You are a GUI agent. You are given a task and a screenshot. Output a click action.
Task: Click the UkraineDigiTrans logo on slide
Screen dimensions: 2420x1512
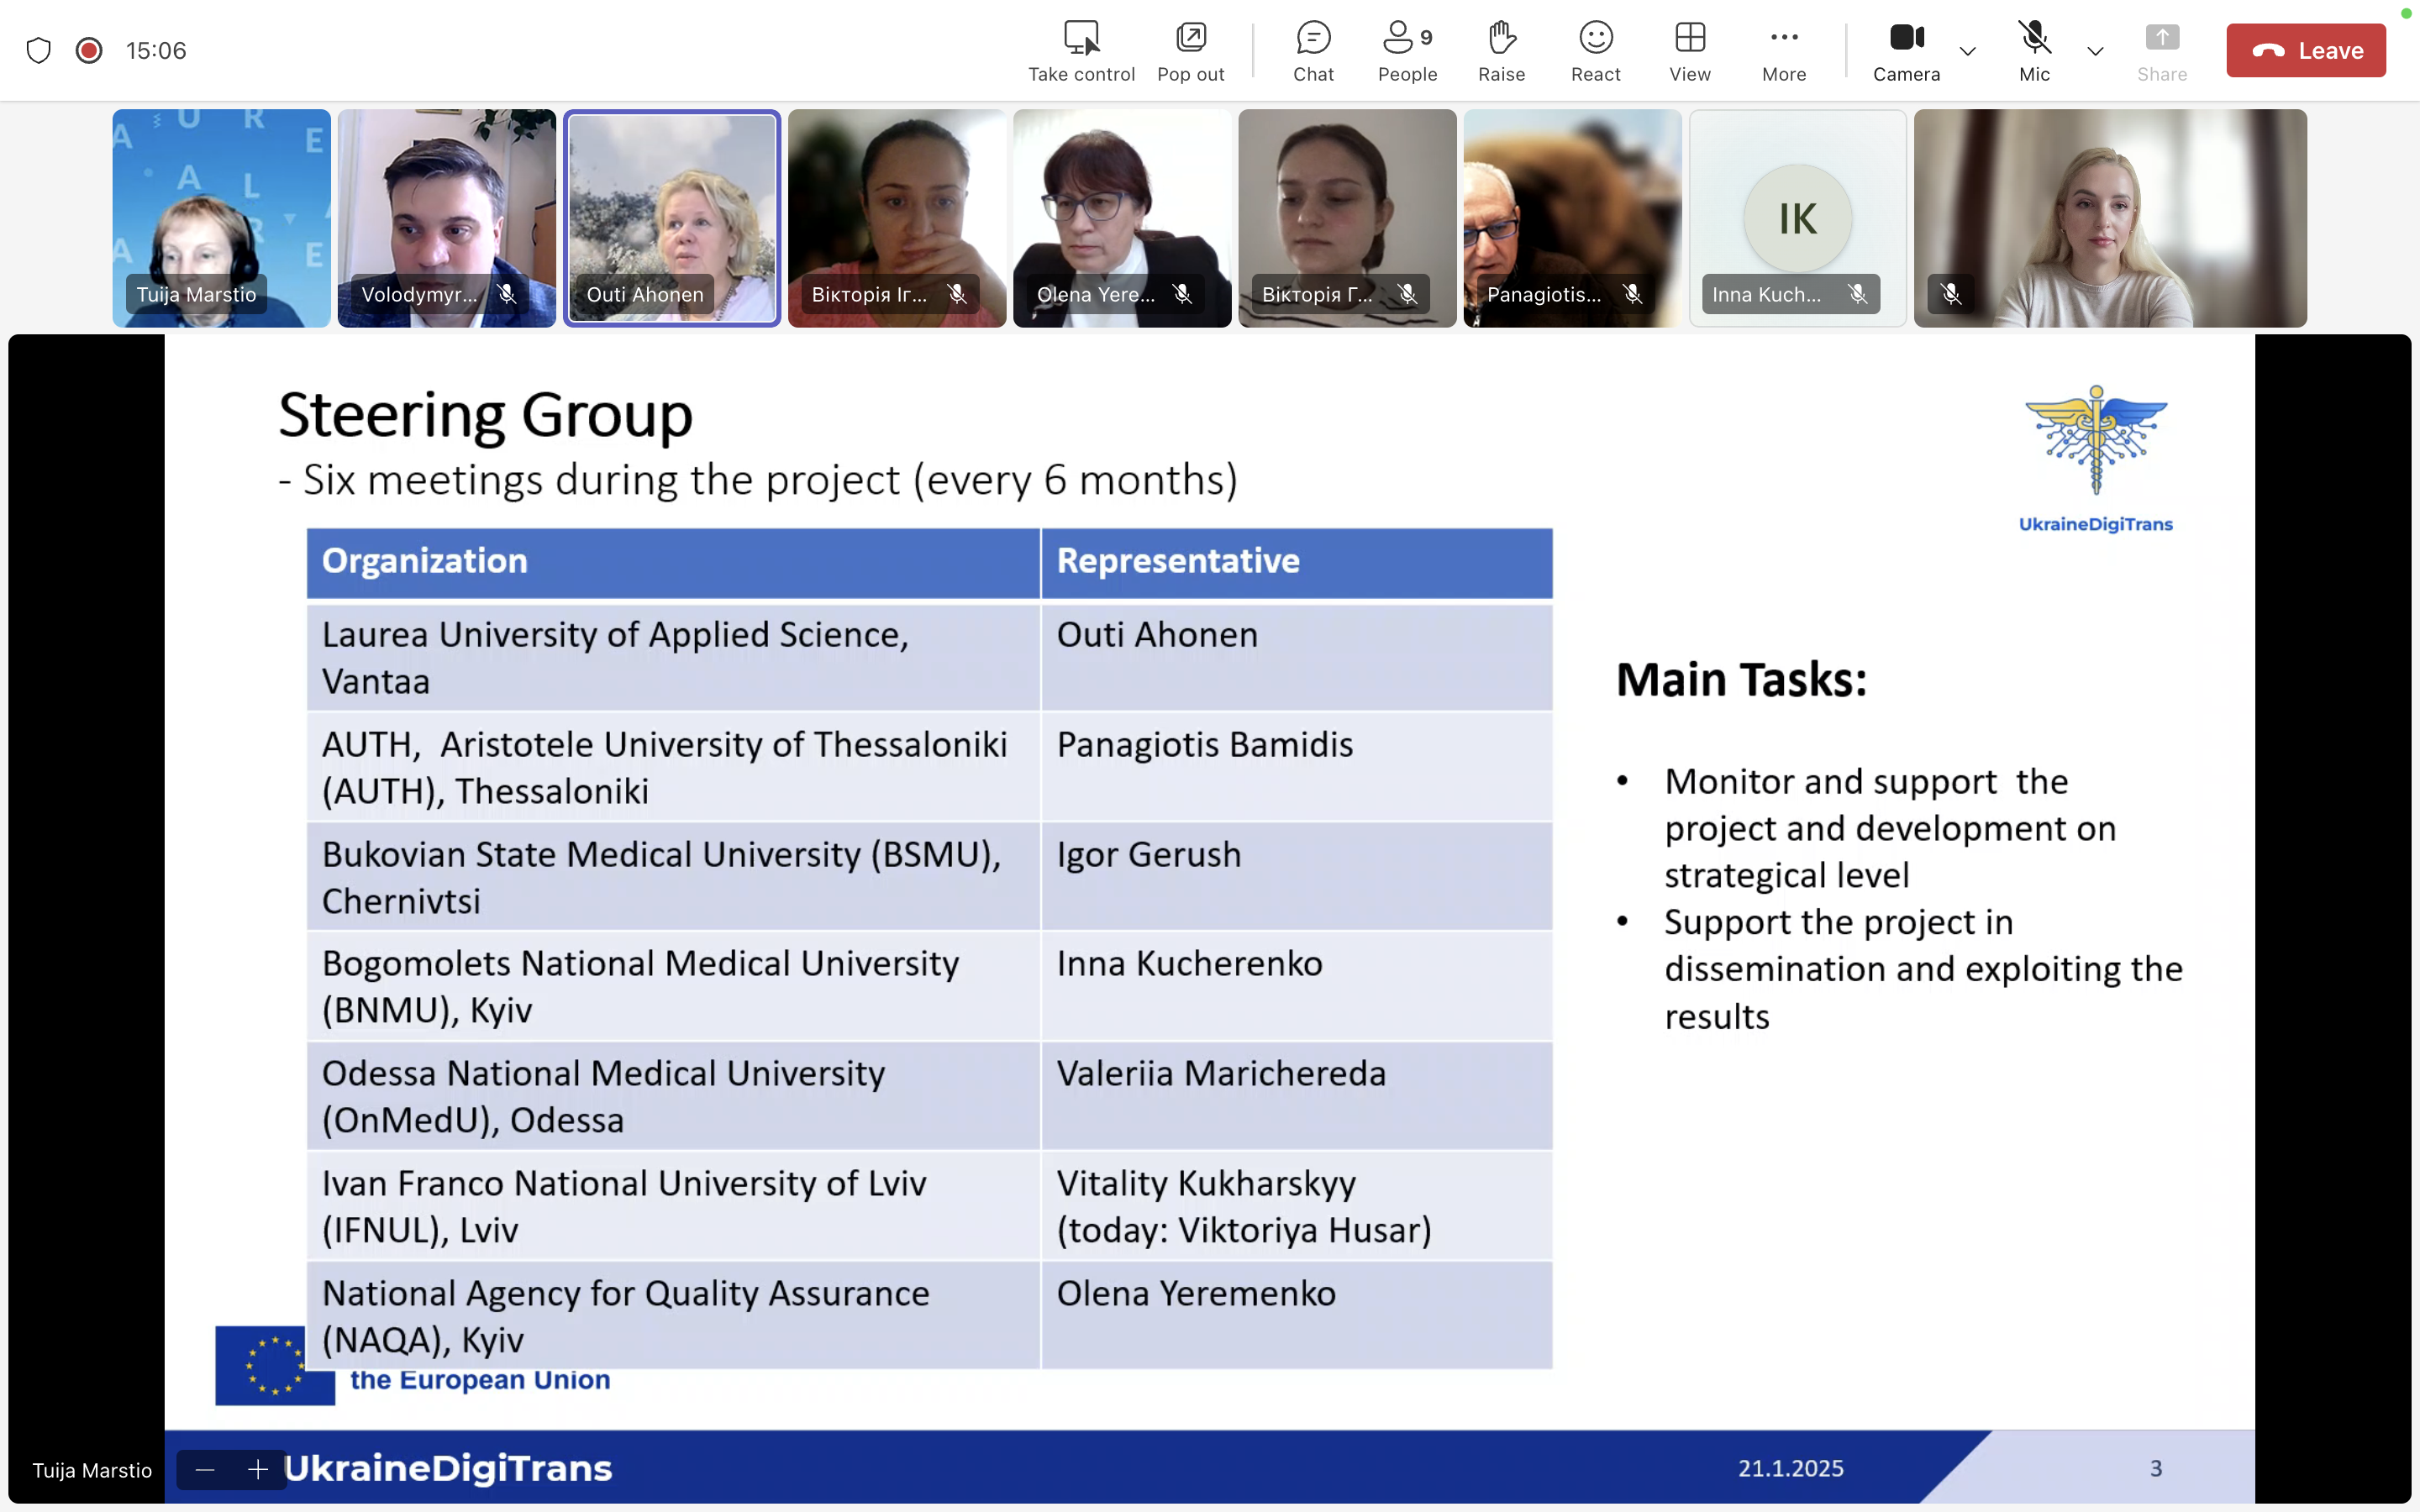pyautogui.click(x=2096, y=459)
